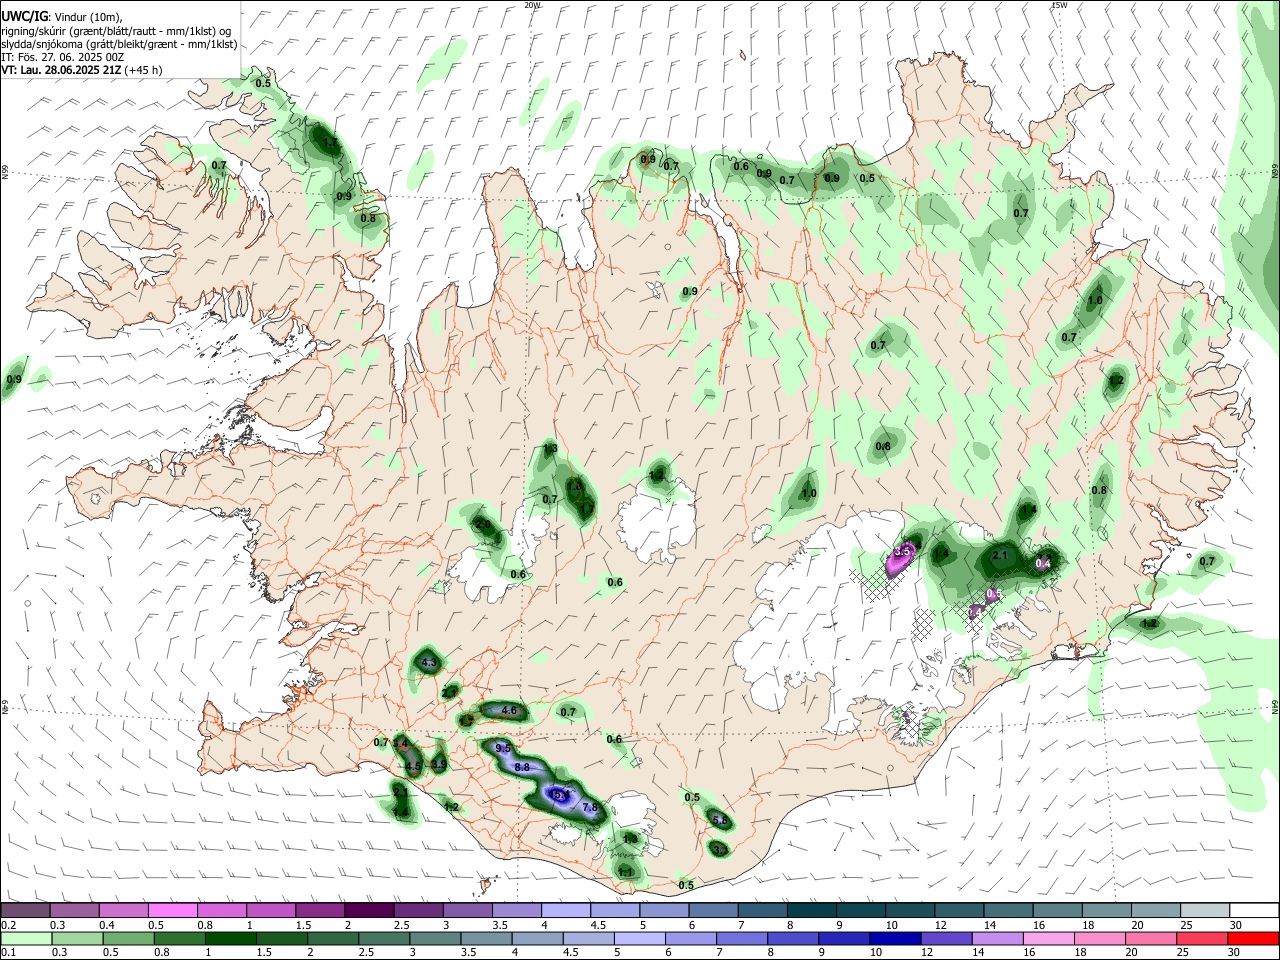This screenshot has width=1280, height=960.
Task: Click the "8.8" rainfall value on the map
Action: point(522,767)
